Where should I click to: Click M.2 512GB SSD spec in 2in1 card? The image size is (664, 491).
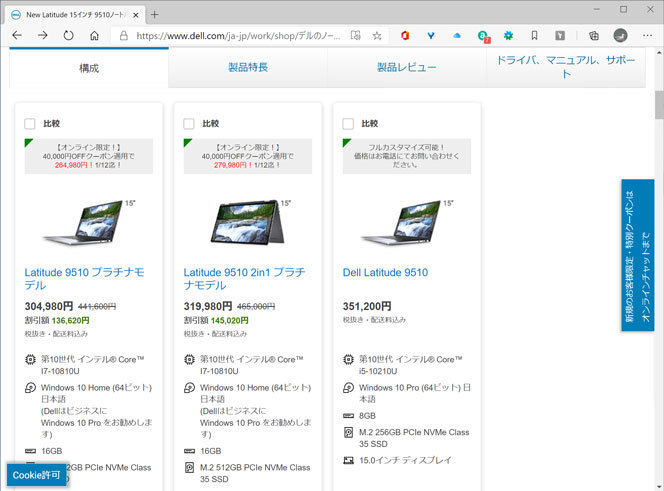coord(255,473)
